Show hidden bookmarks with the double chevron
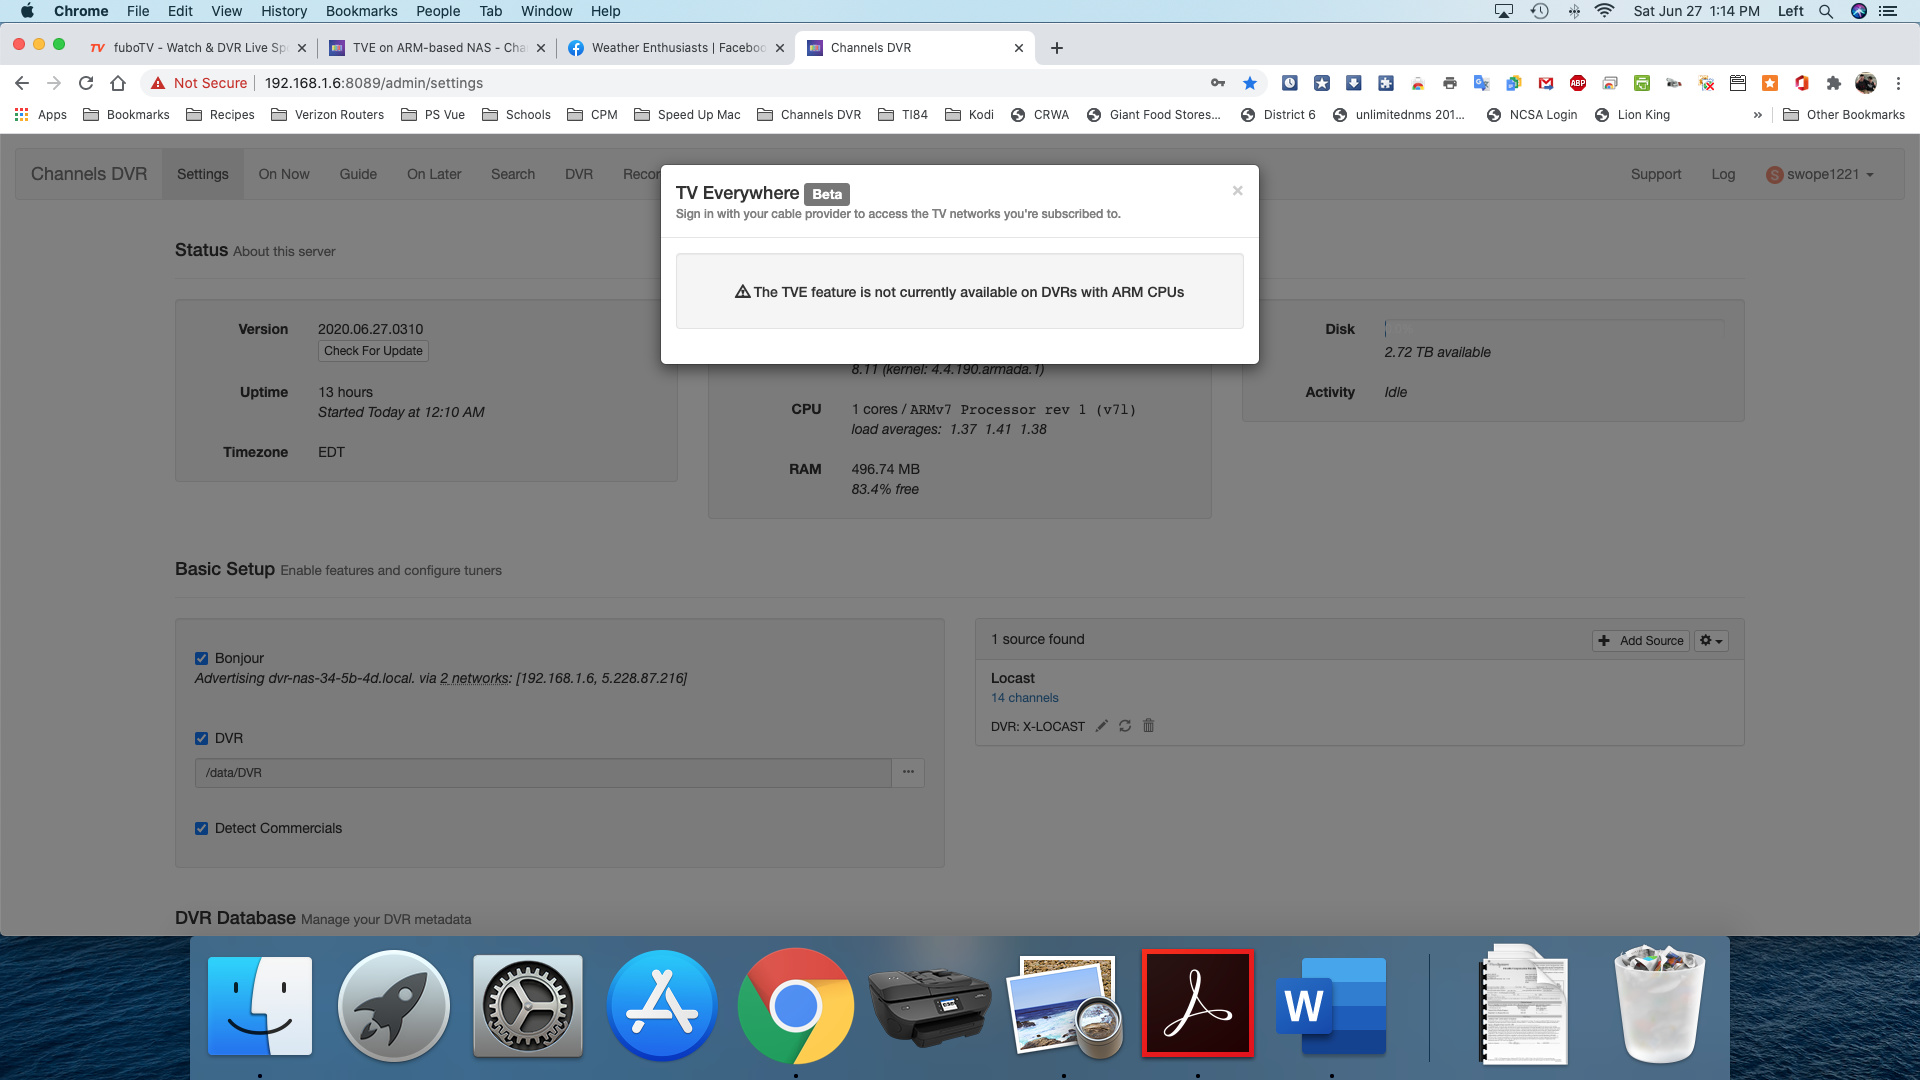 (x=1757, y=115)
